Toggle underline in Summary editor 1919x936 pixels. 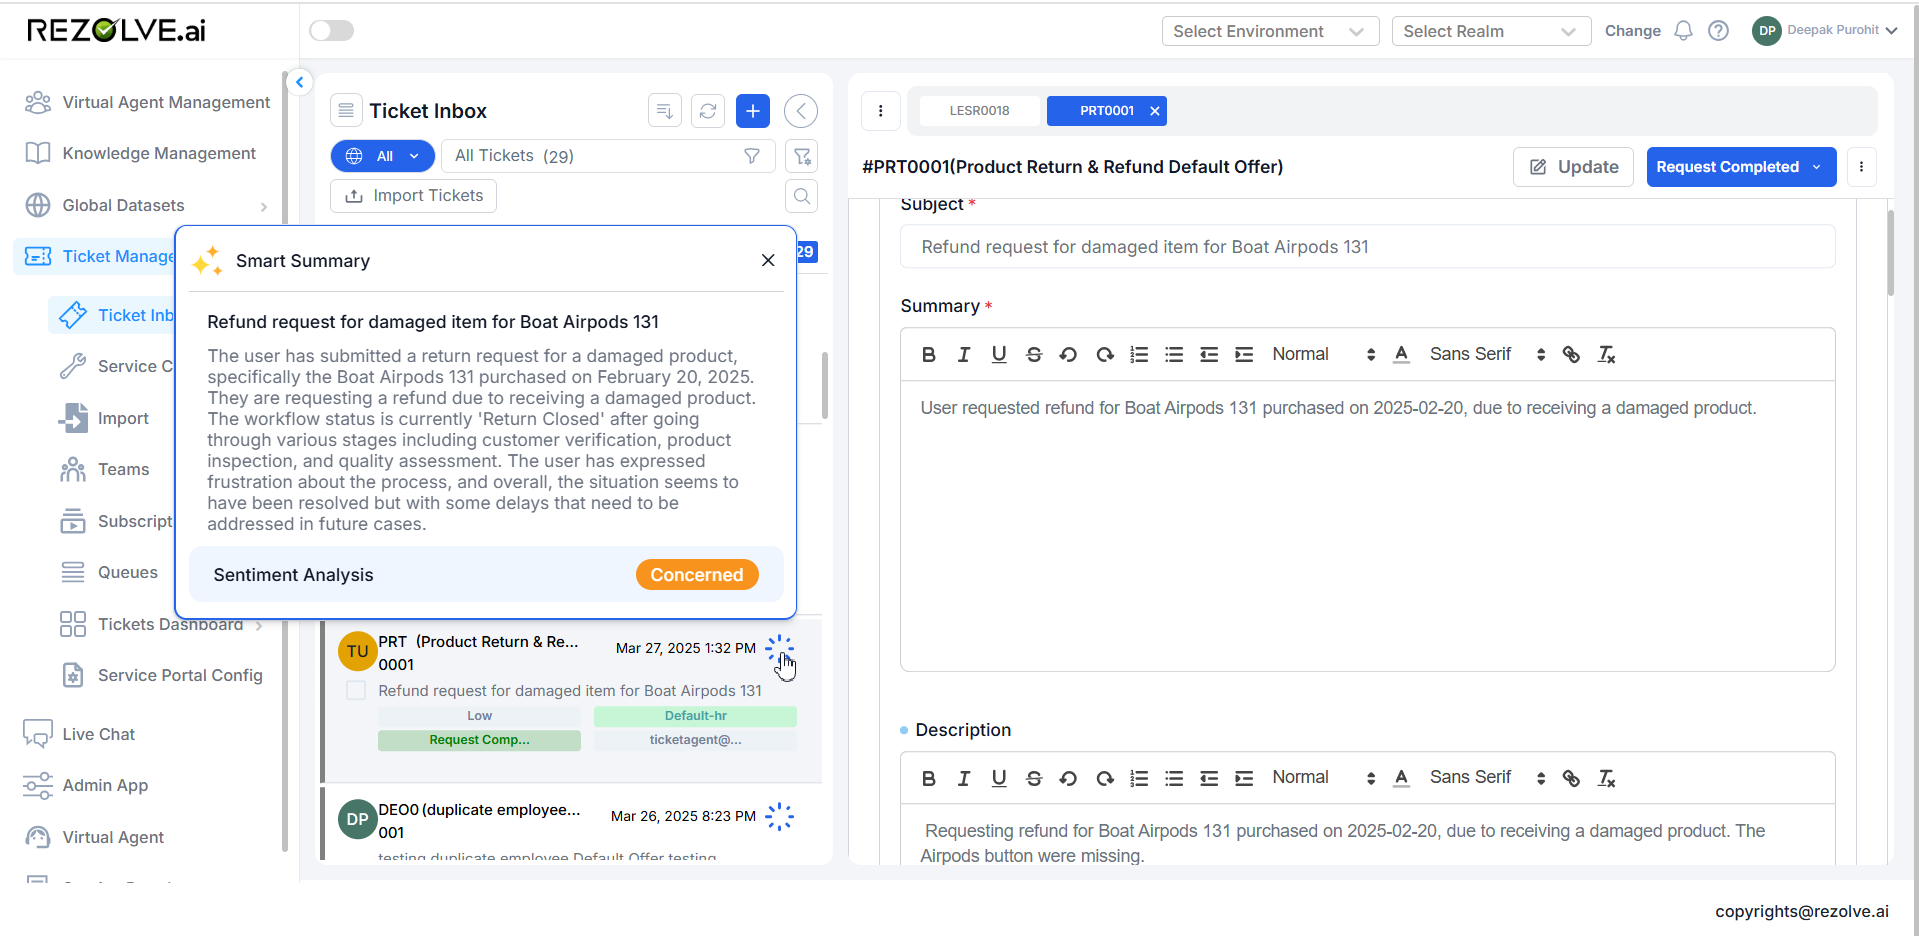point(998,355)
